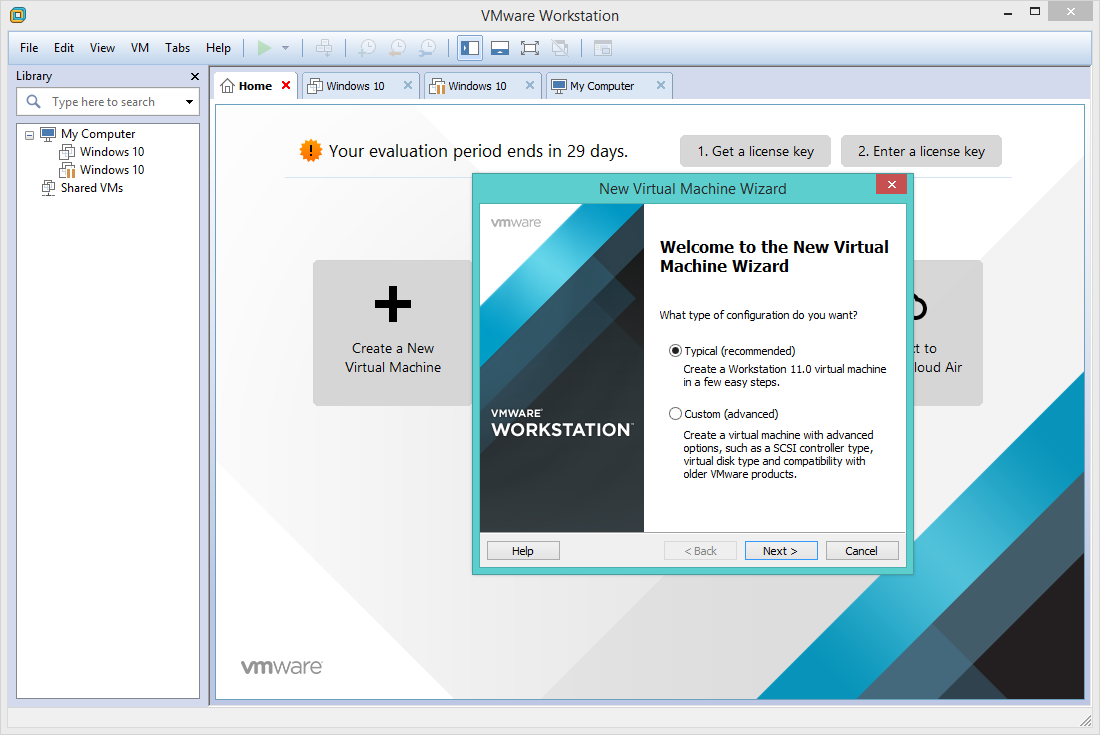Click the Full Screen mode icon
The image size is (1100, 735).
click(x=530, y=48)
